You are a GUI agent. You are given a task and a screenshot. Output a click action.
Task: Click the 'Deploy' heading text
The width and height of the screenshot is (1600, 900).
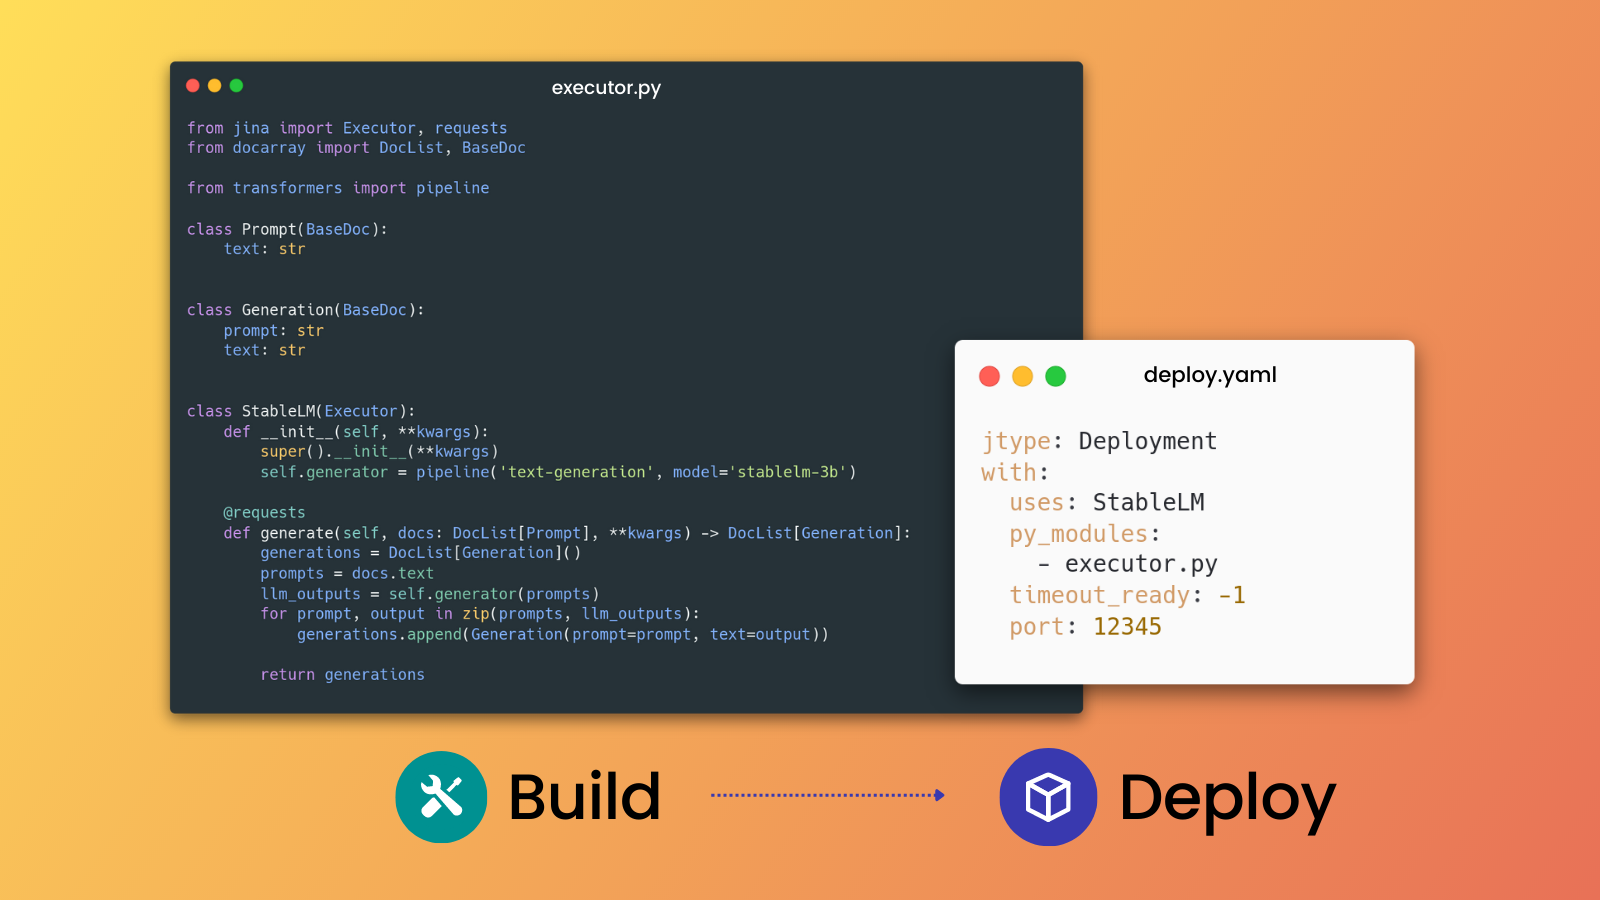point(1227,800)
